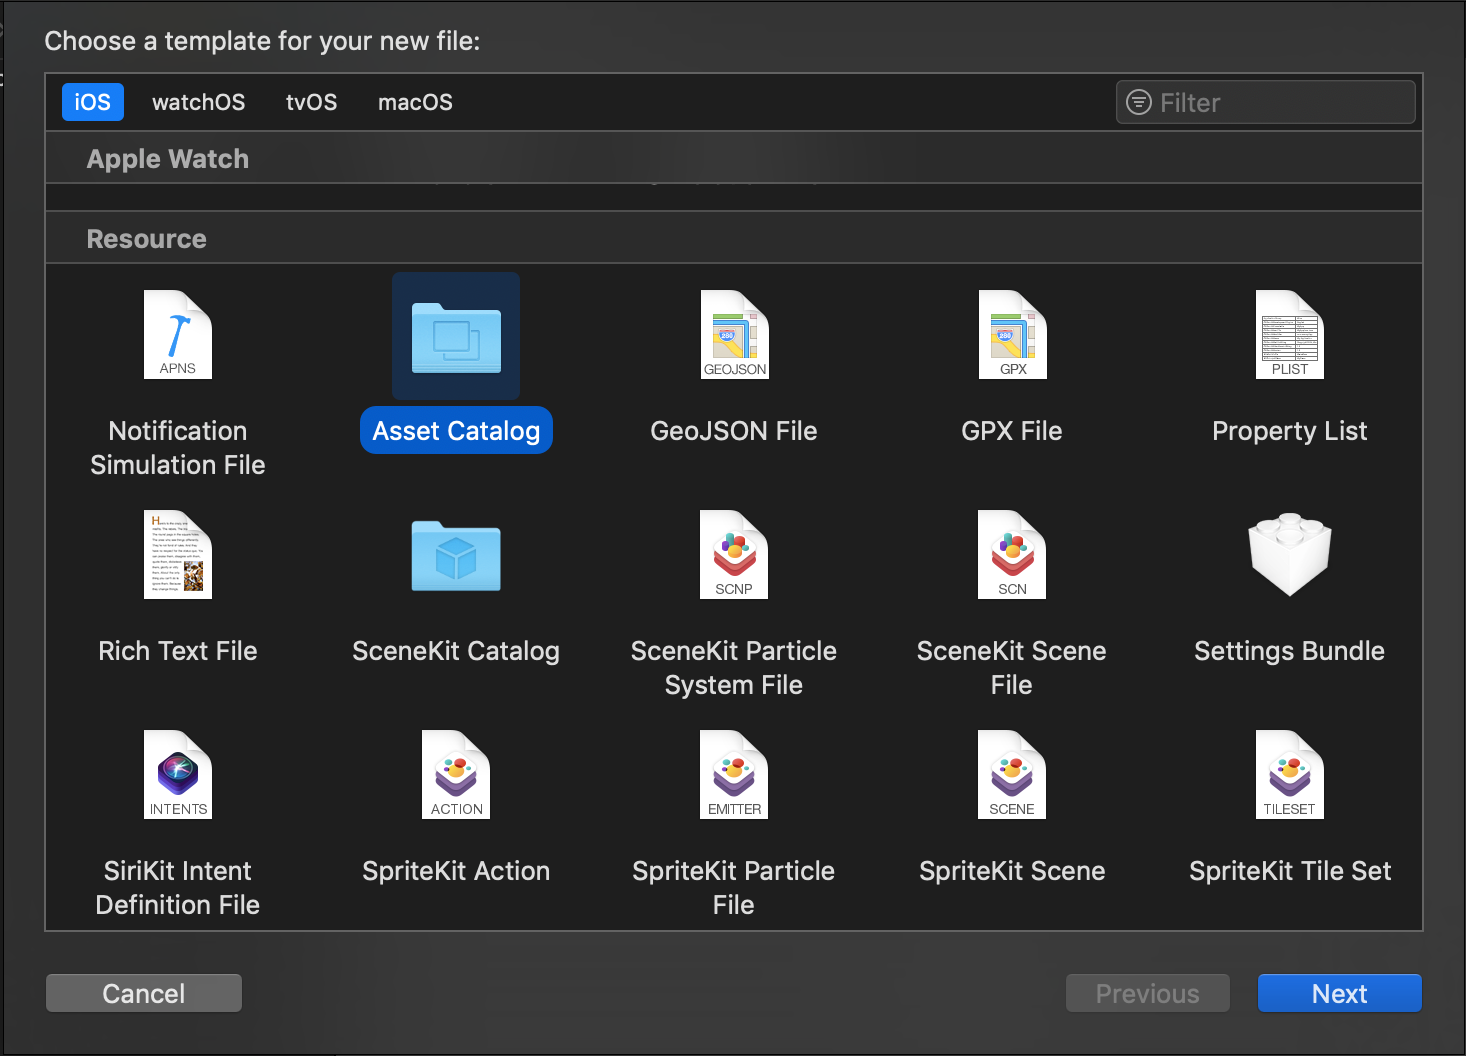Choose the SpriteKit Tile Set icon
The image size is (1466, 1056).
(1289, 775)
